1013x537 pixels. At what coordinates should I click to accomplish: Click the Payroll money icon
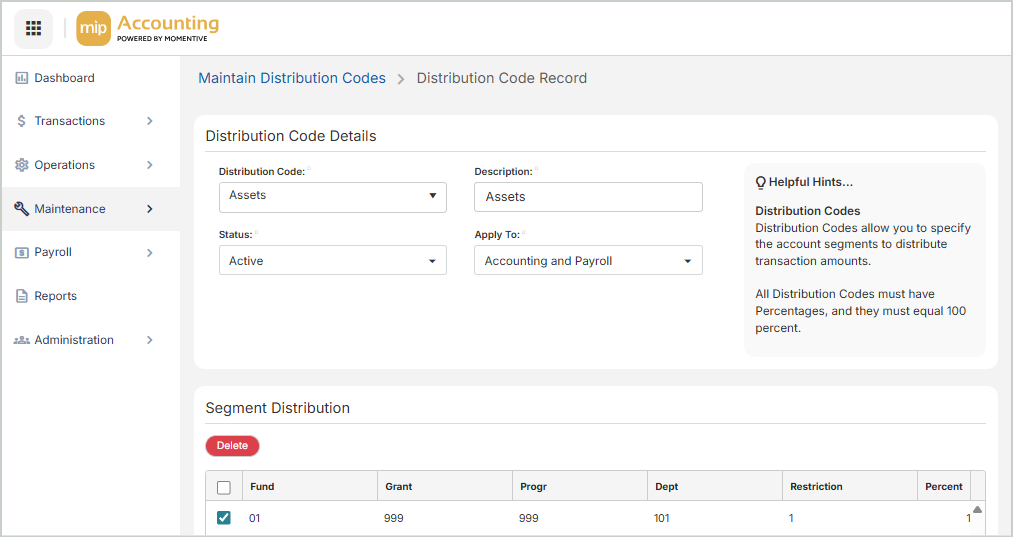tap(21, 253)
